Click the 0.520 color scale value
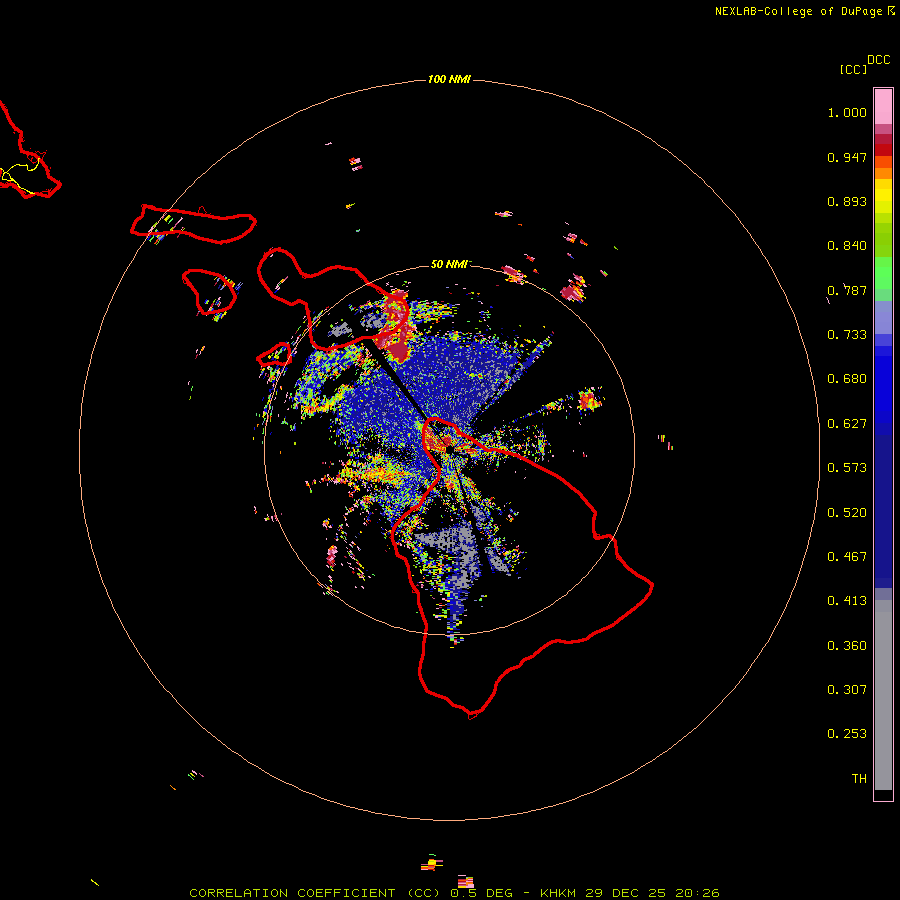 point(847,513)
